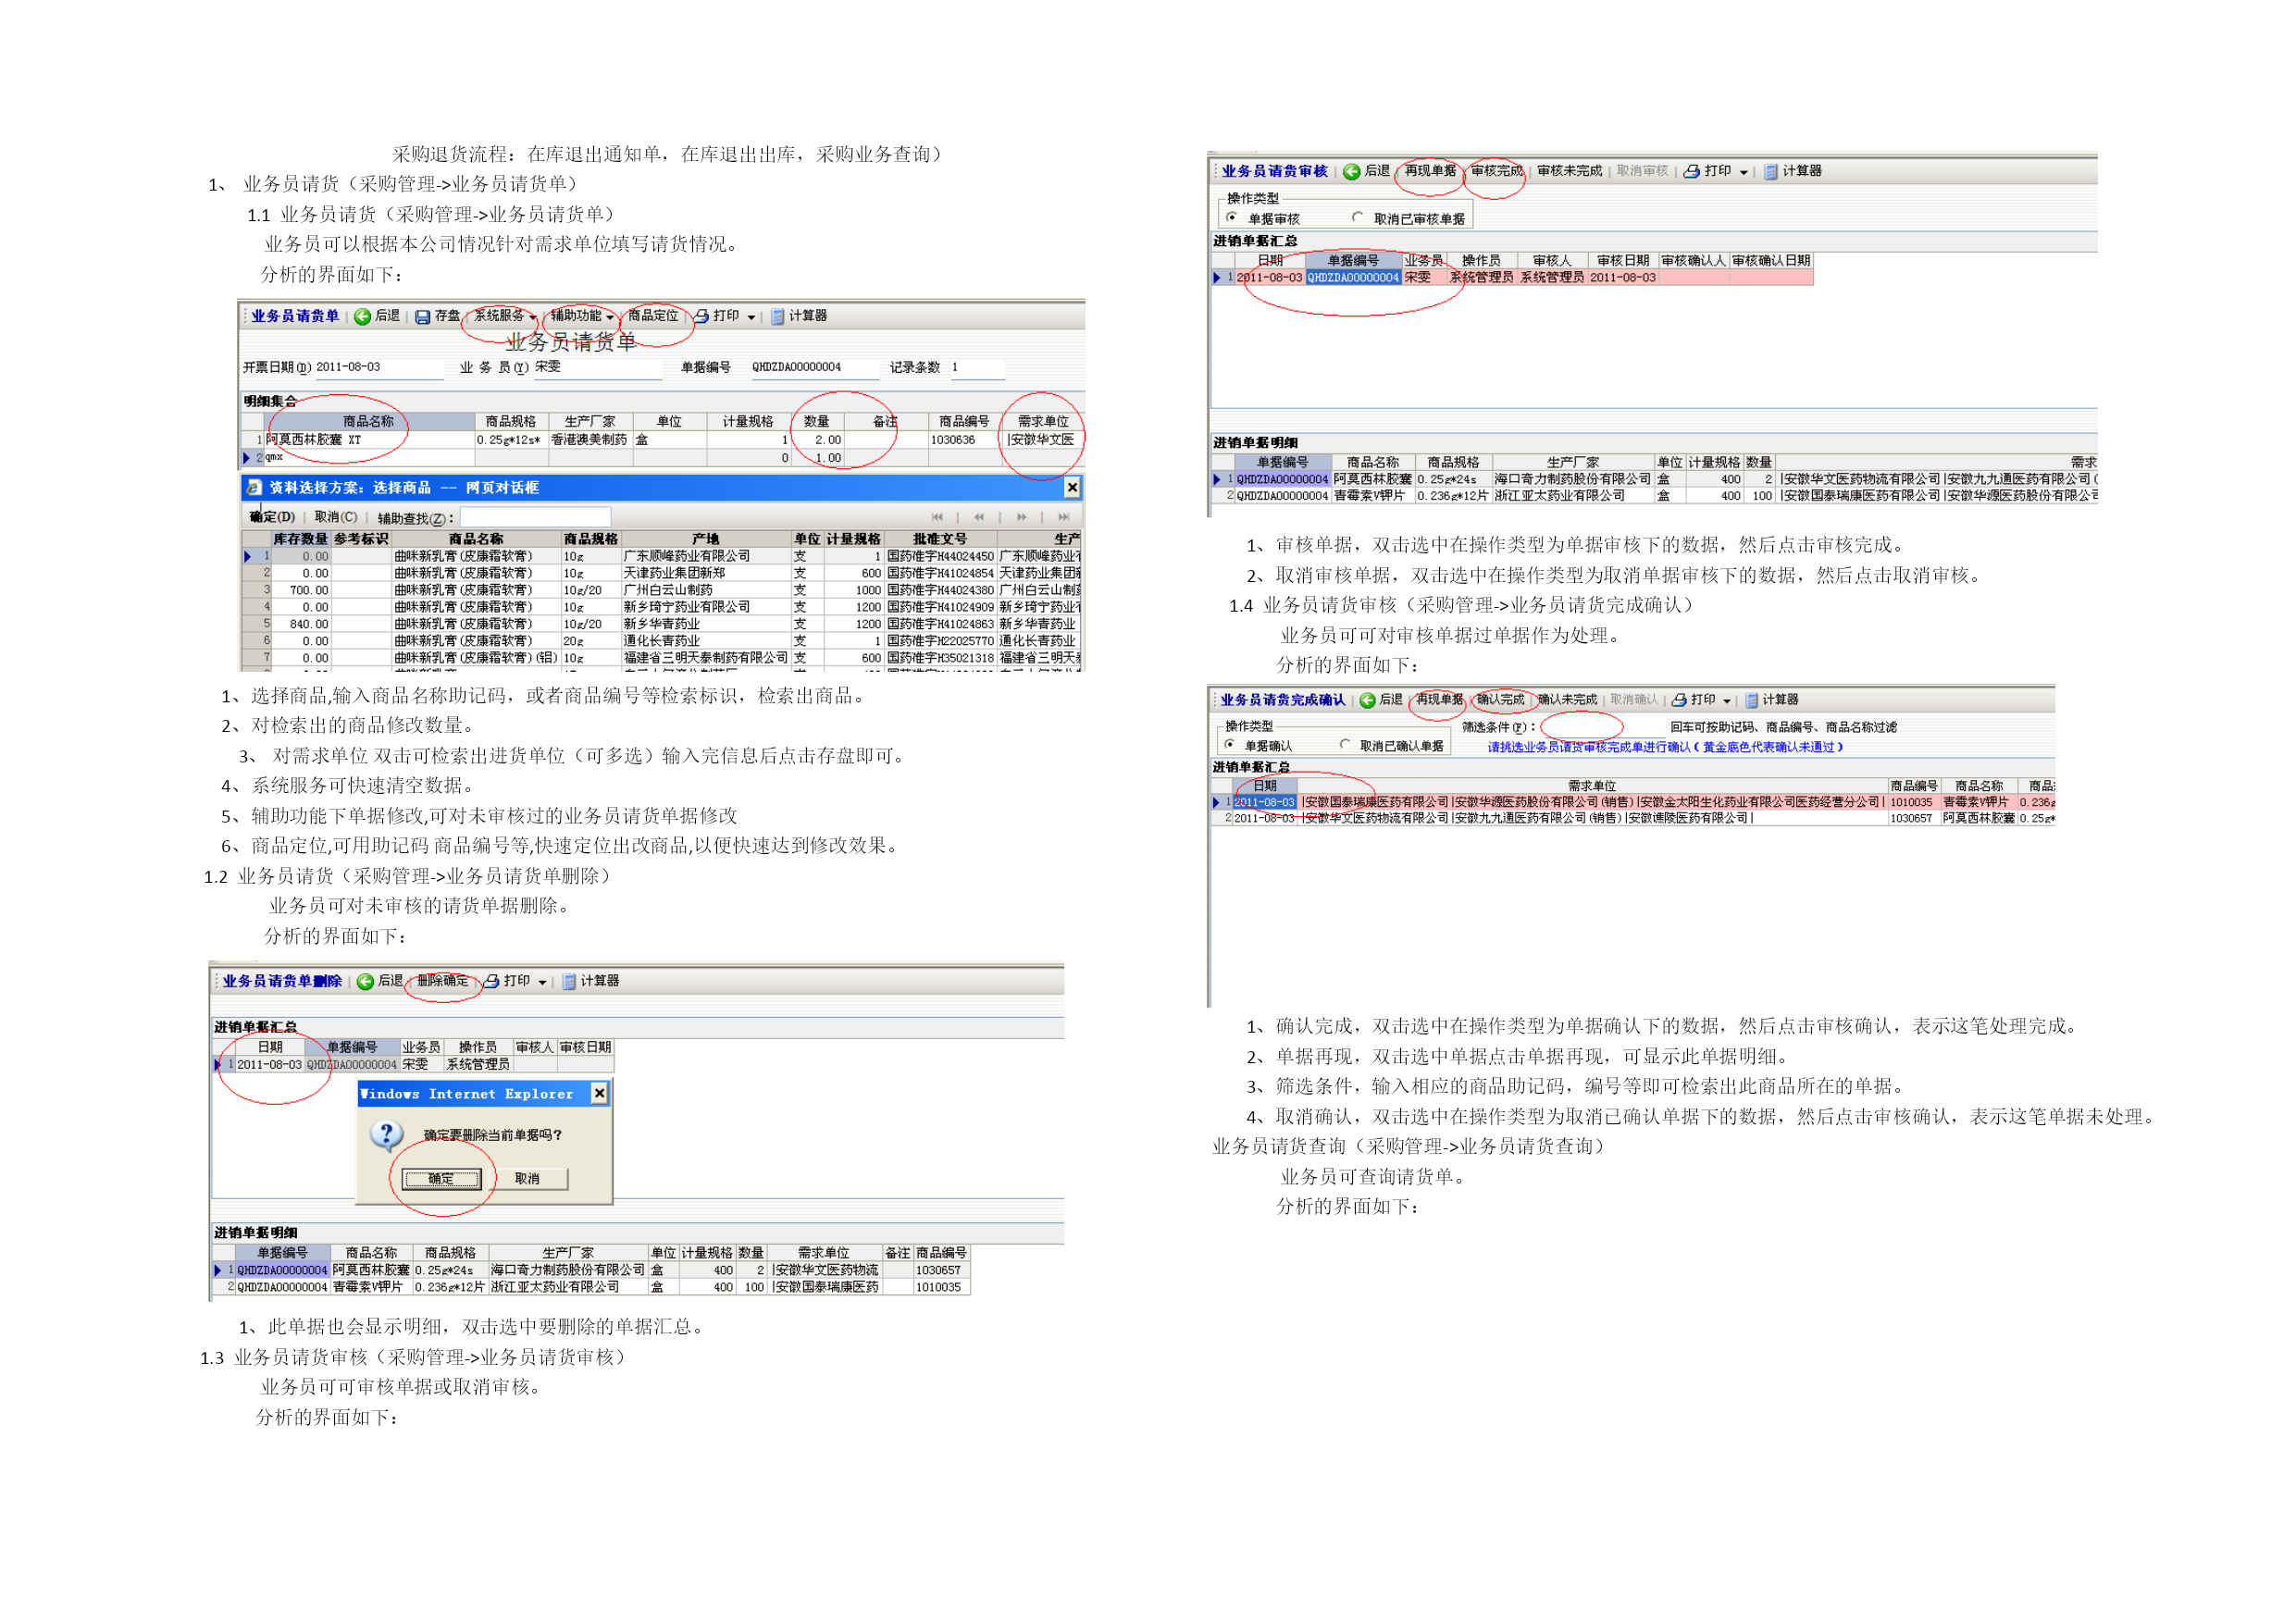Click green 后退 icon in 业务员请货完成确认 toolbar
Image resolution: width=2296 pixels, height=1623 pixels.
point(1368,701)
